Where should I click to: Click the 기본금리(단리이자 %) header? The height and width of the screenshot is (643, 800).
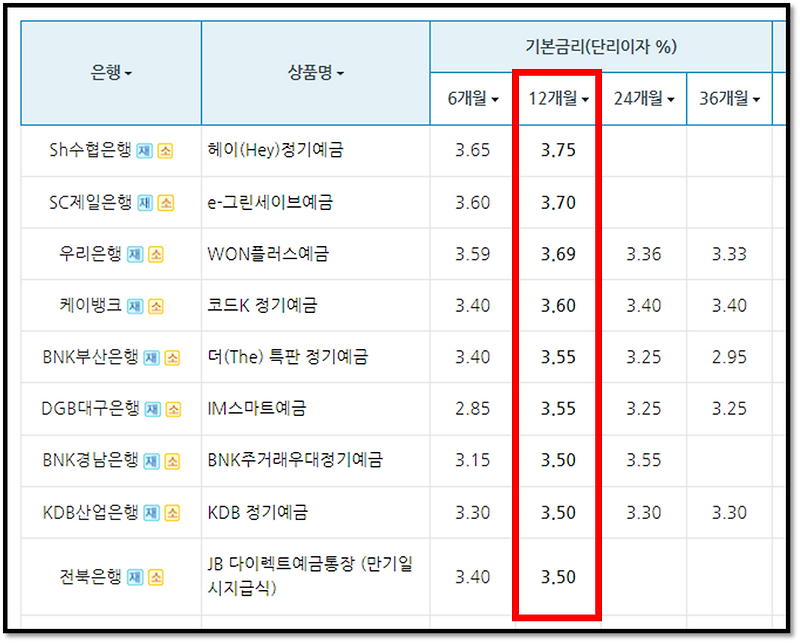pyautogui.click(x=601, y=47)
